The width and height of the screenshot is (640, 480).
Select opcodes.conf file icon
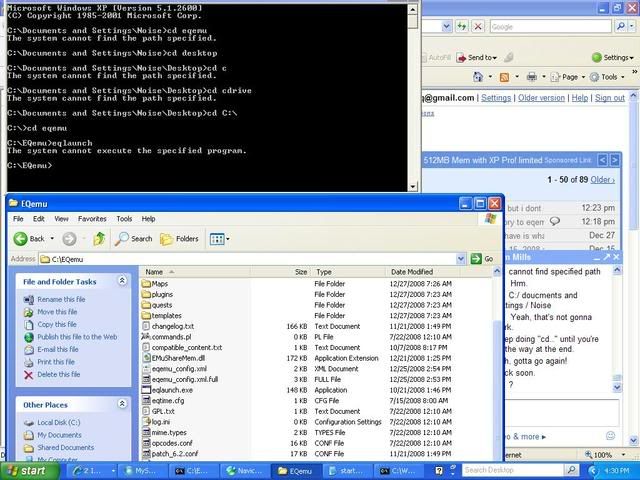pyautogui.click(x=146, y=443)
